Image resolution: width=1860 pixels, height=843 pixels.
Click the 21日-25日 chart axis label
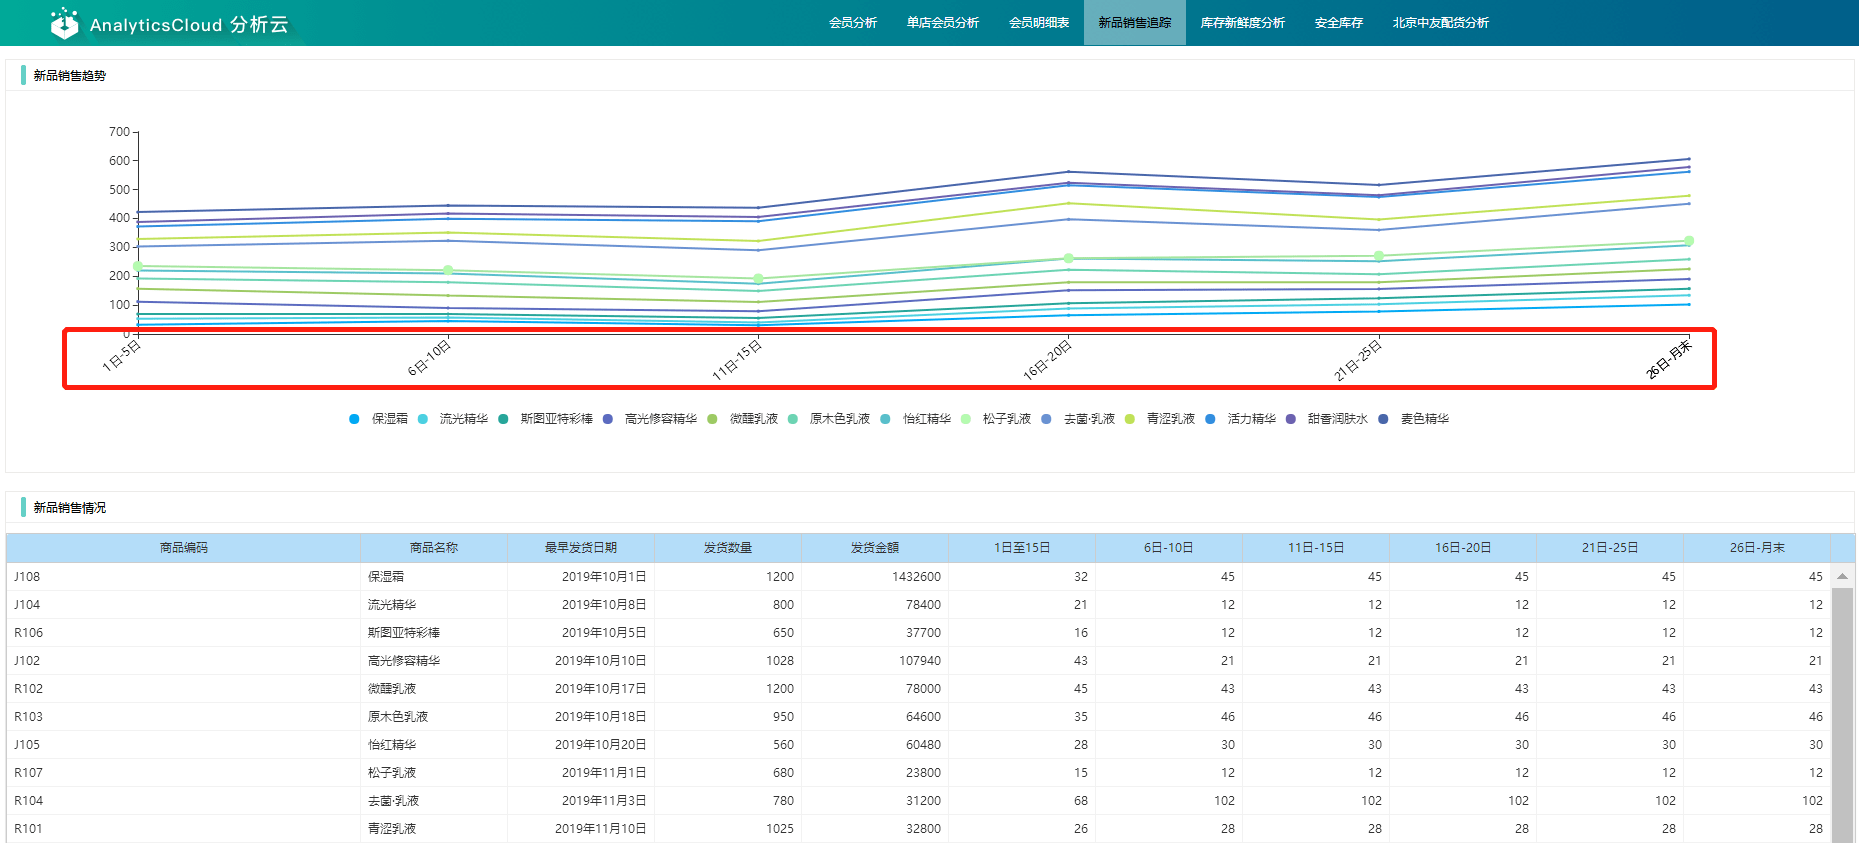pos(1358,360)
